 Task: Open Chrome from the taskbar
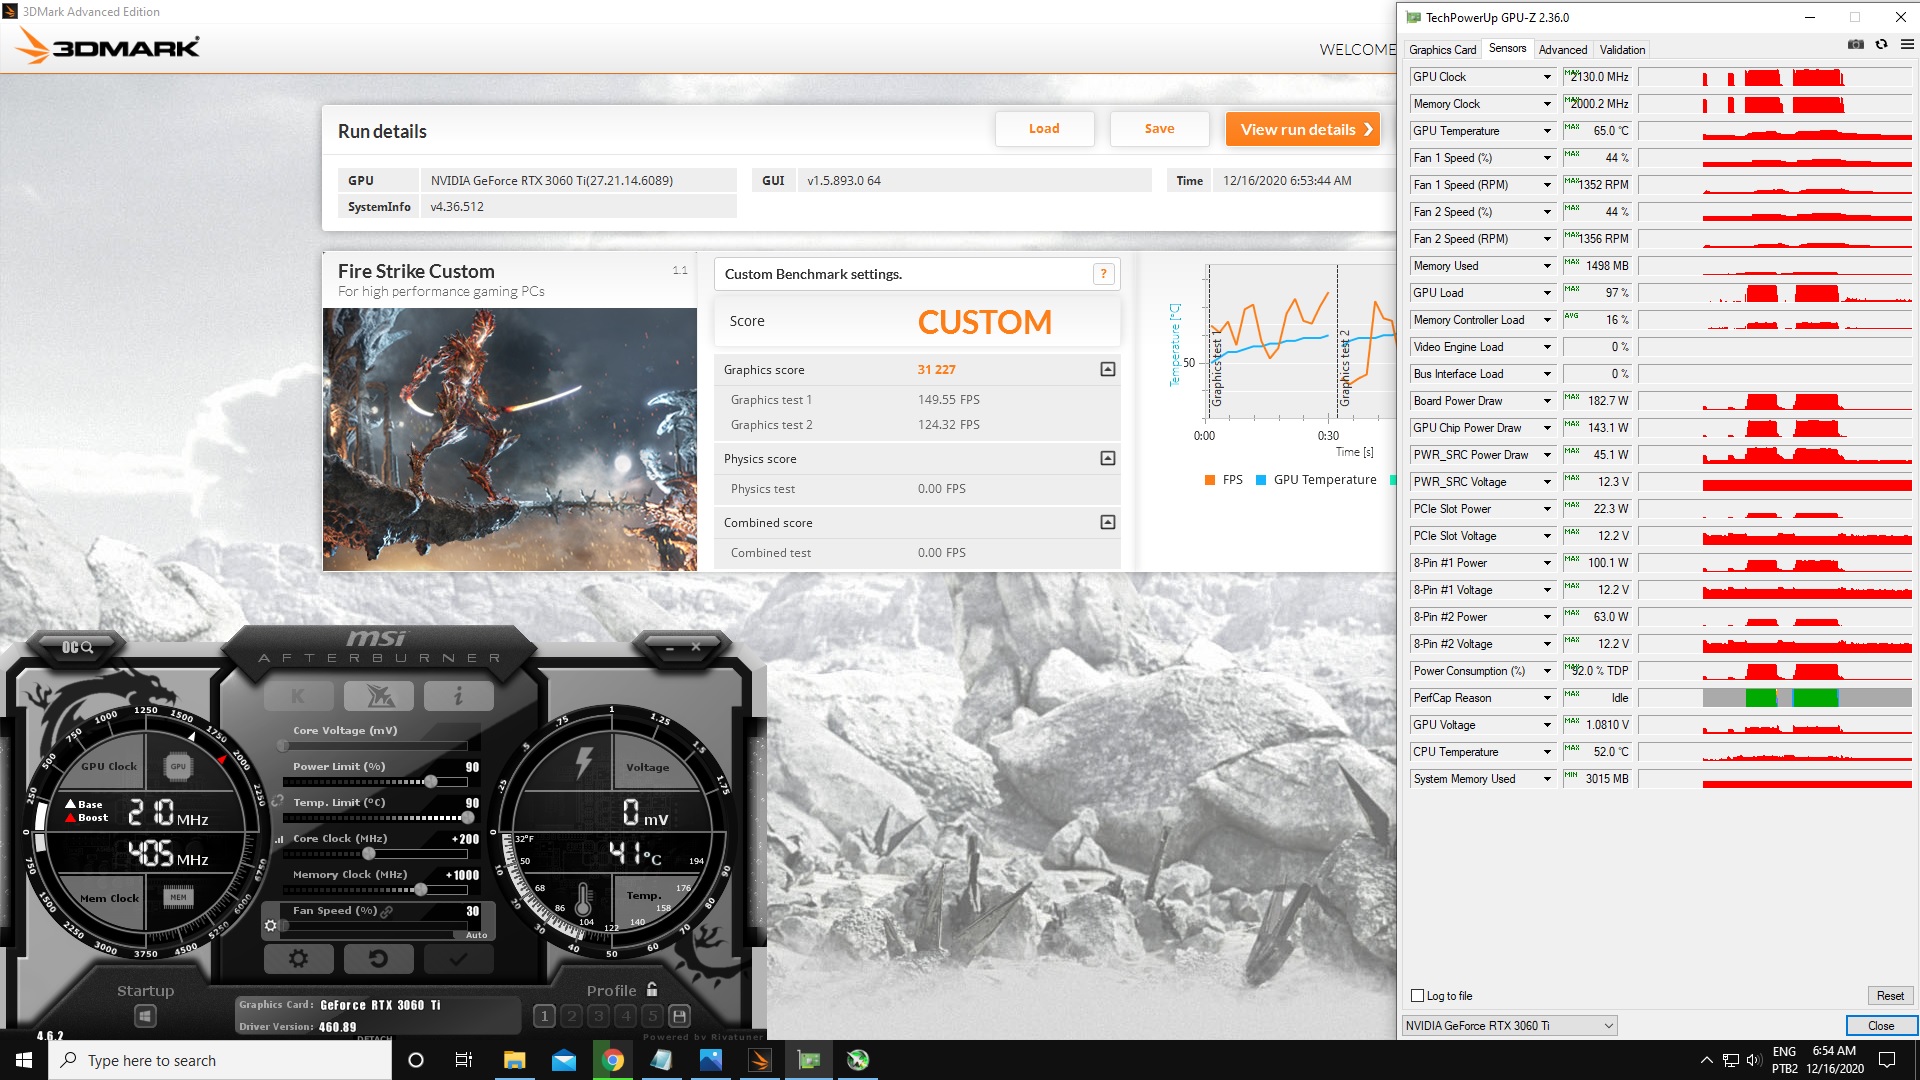click(x=612, y=1060)
